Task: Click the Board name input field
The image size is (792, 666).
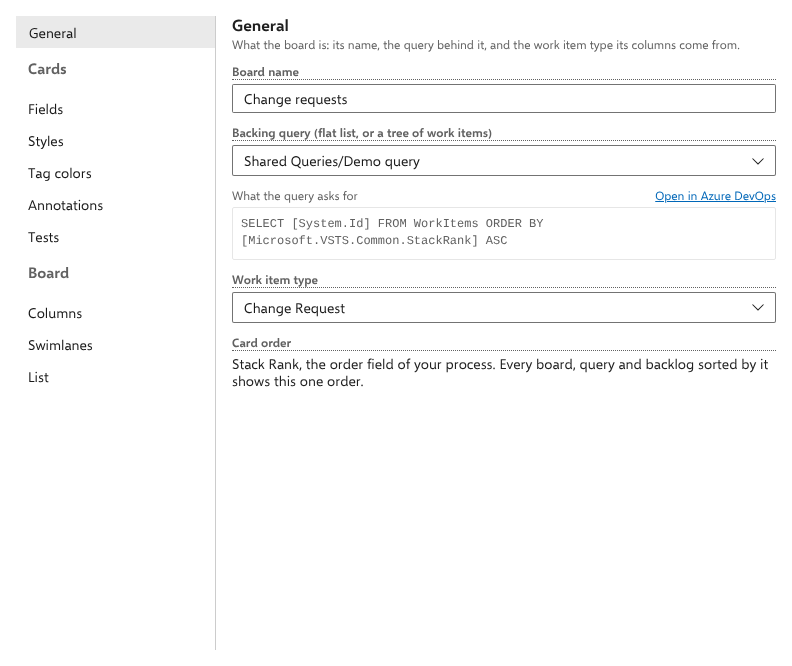Action: pos(504,99)
